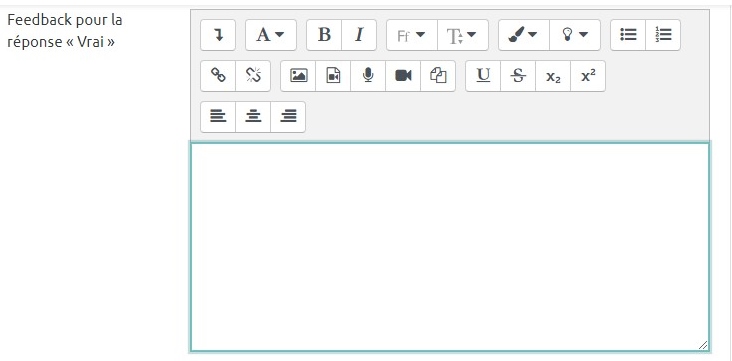Open the text color brush dropdown
The width and height of the screenshot is (732, 361).
coord(524,35)
